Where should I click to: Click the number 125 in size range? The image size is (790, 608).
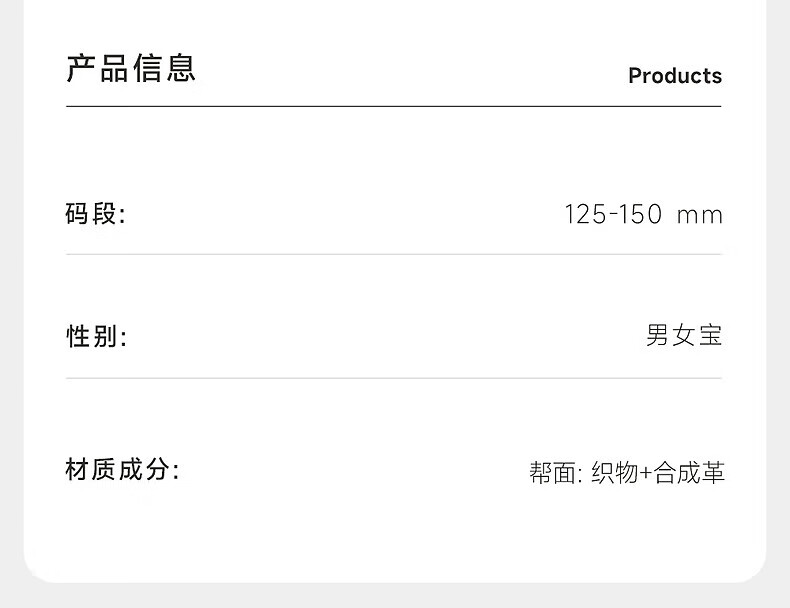point(585,214)
